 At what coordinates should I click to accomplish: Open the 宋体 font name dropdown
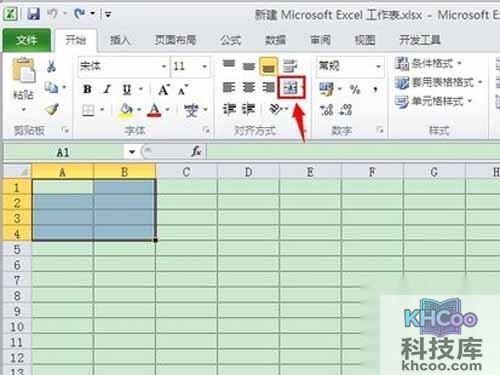pyautogui.click(x=164, y=66)
